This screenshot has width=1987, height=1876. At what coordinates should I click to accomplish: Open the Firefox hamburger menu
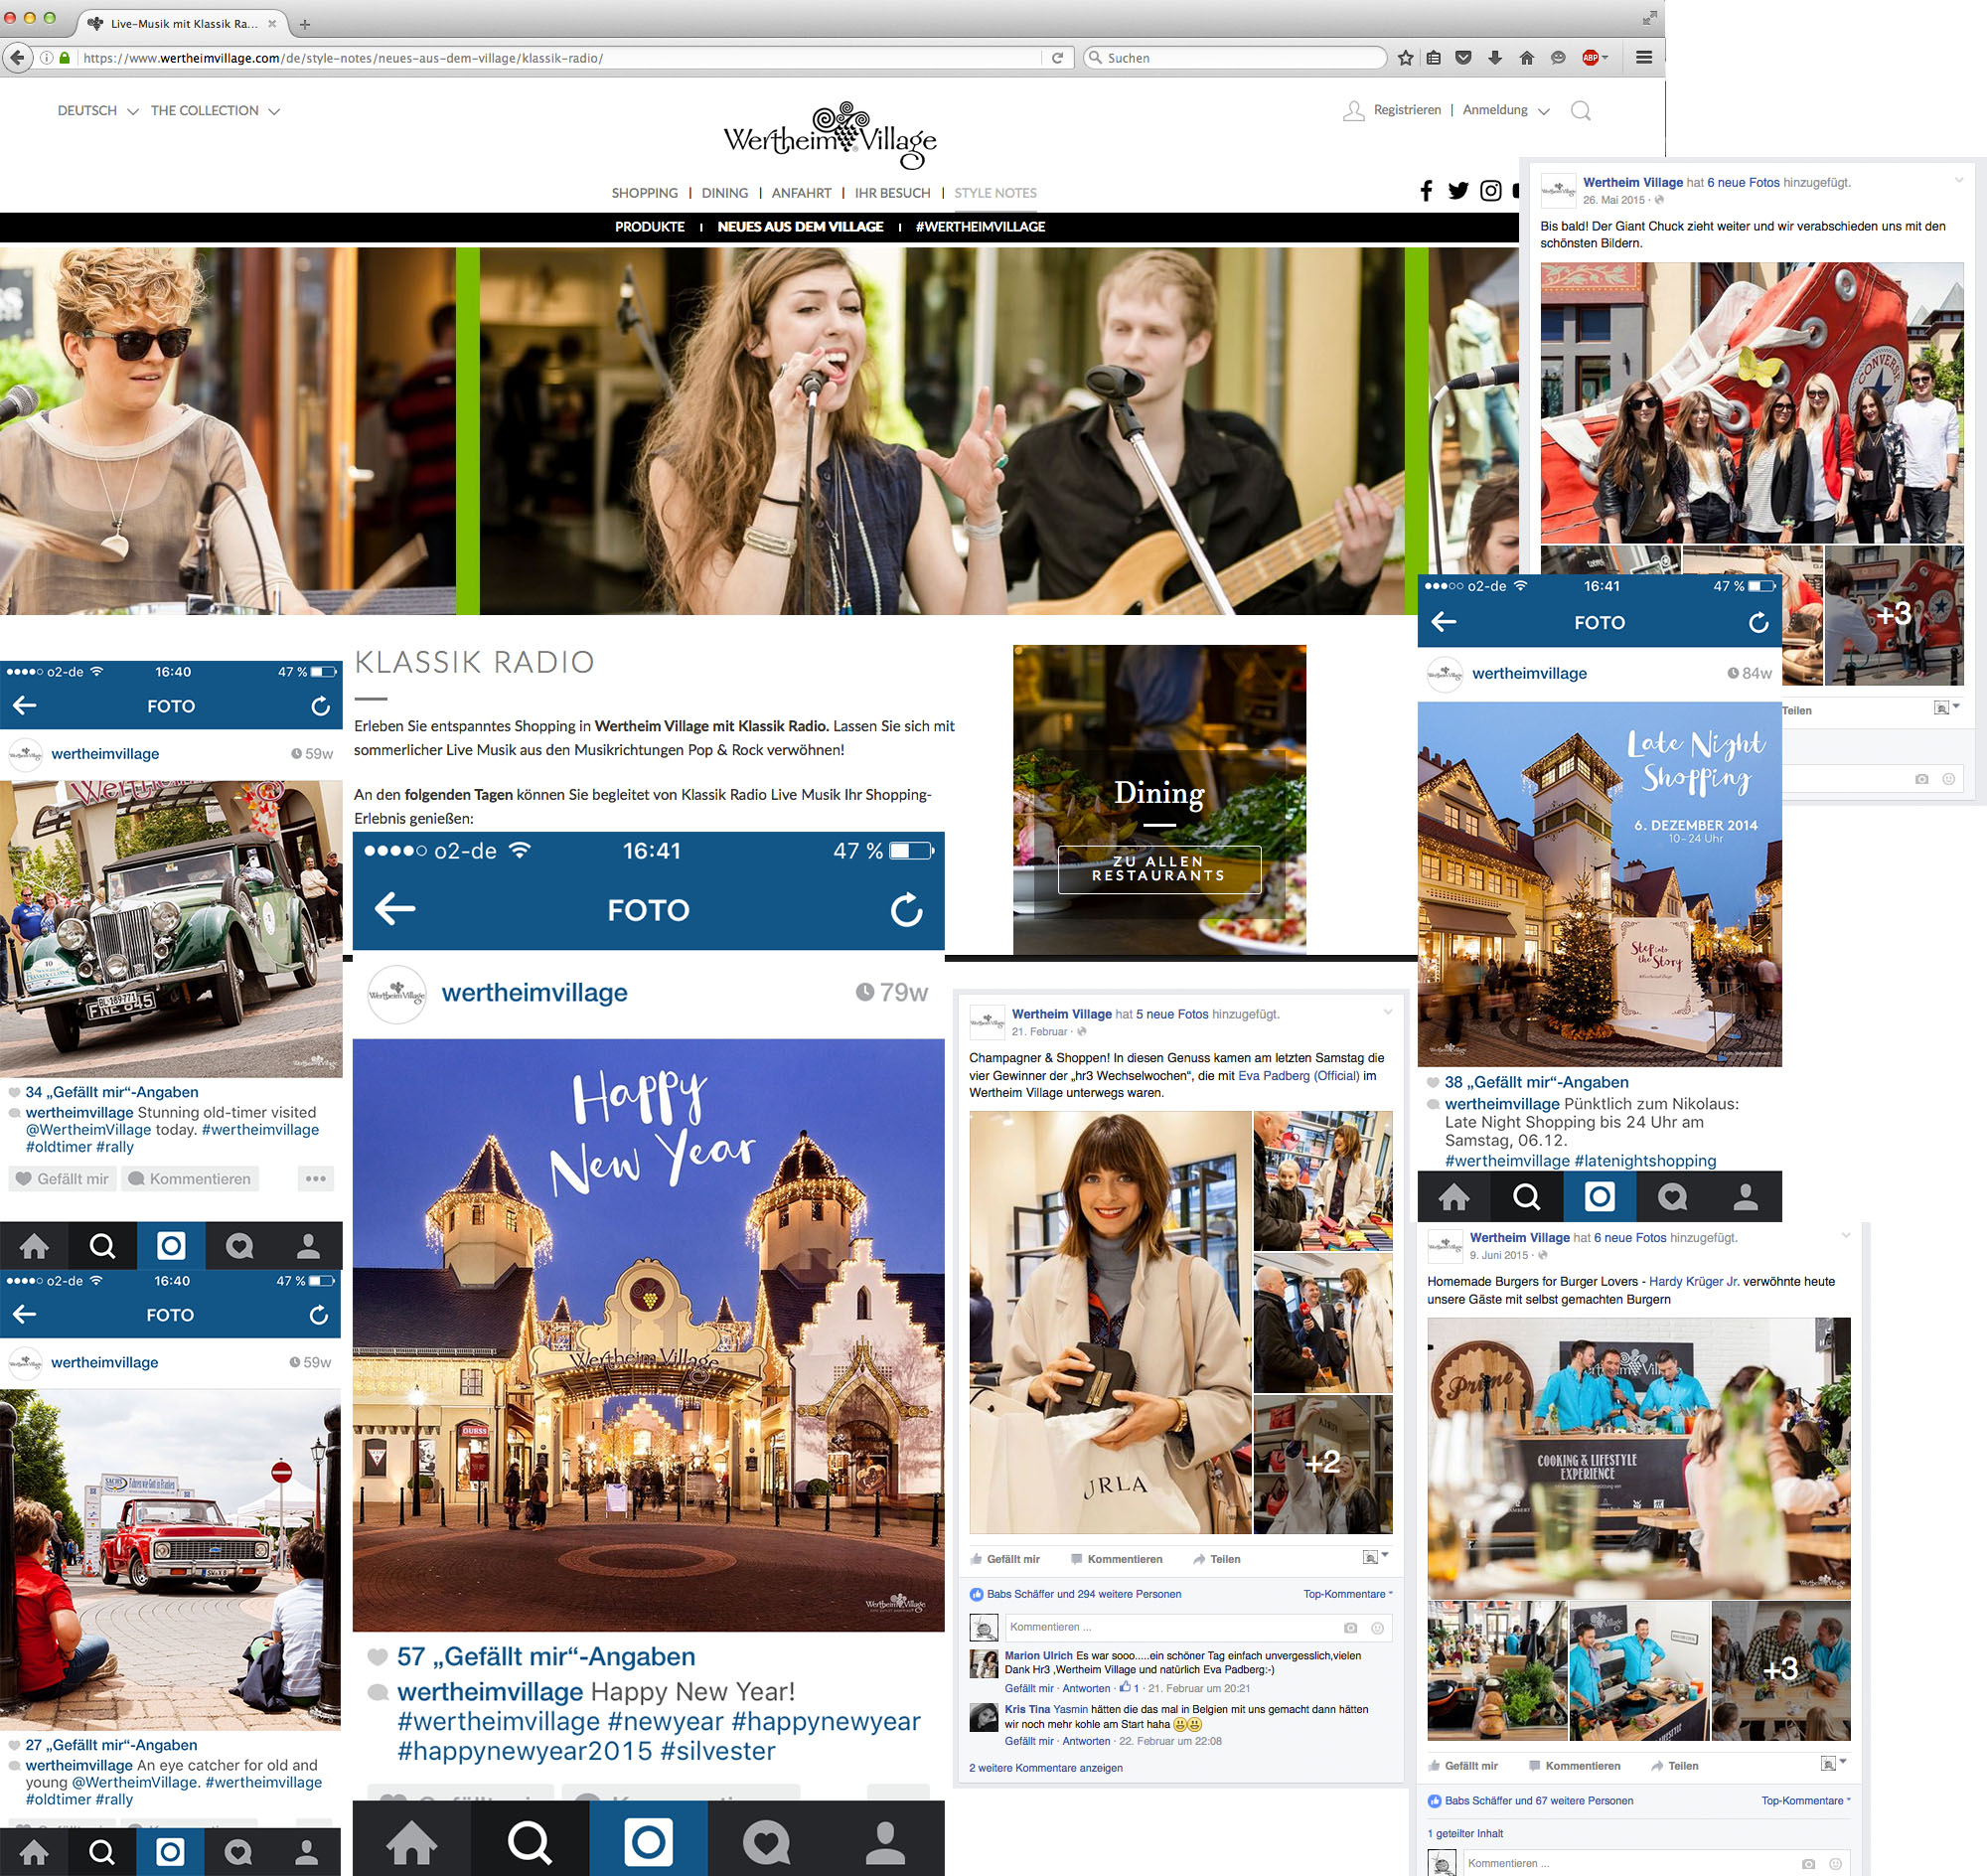[x=1643, y=58]
